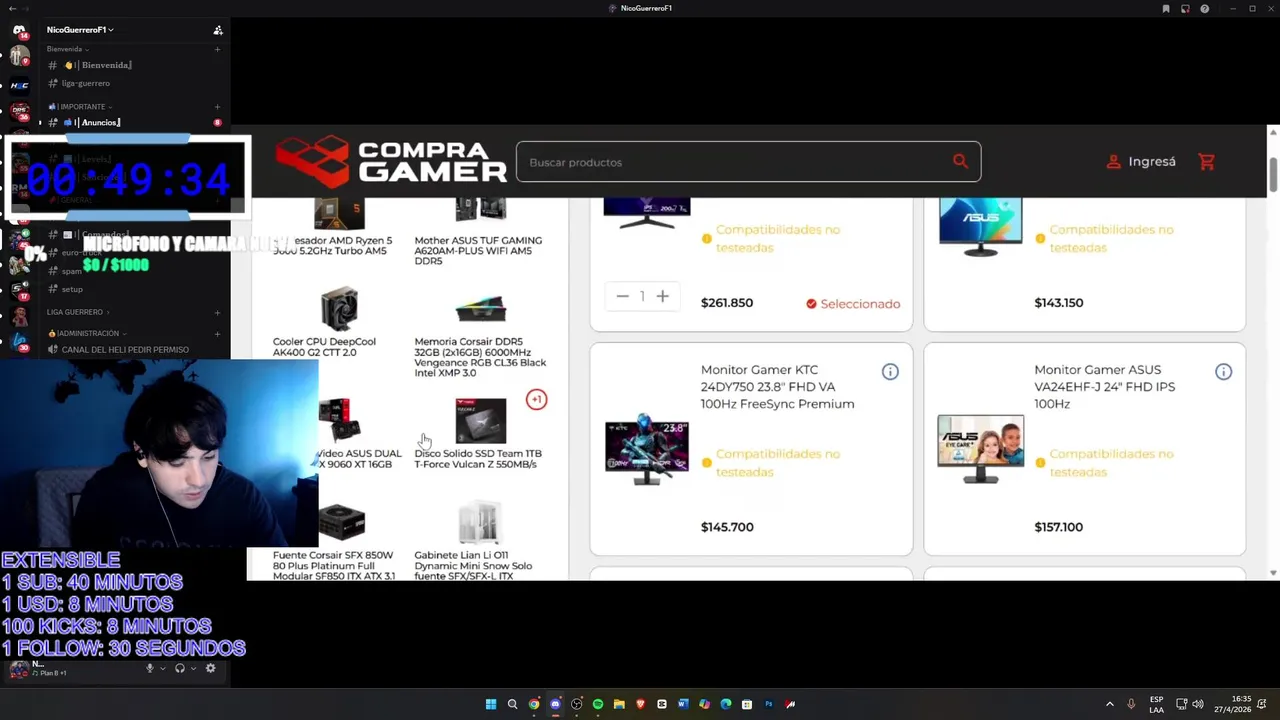The height and width of the screenshot is (720, 1280).
Task: Decrease quantity with the minus button
Action: pos(622,296)
